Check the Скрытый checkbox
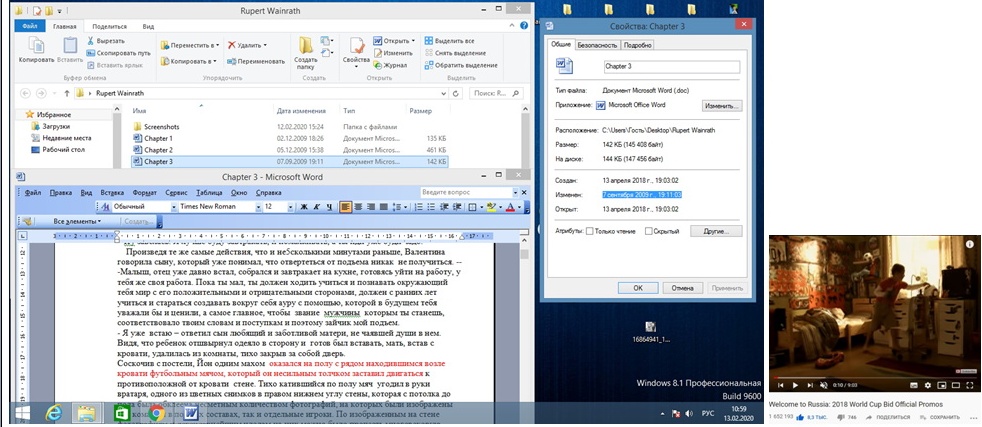Image resolution: width=982 pixels, height=427 pixels. (649, 231)
